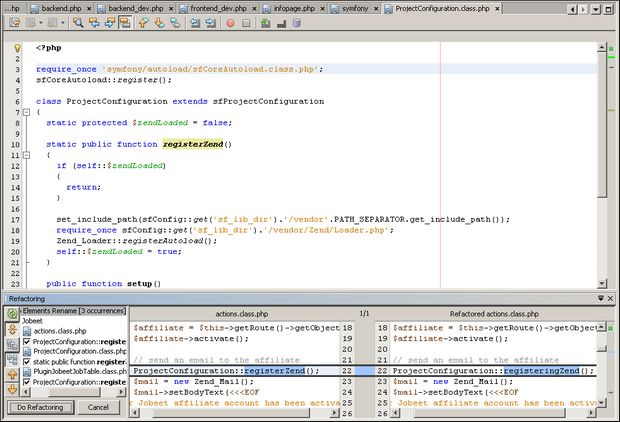Click Find Selection magnifier icon
The image size is (620, 422).
coord(78,23)
